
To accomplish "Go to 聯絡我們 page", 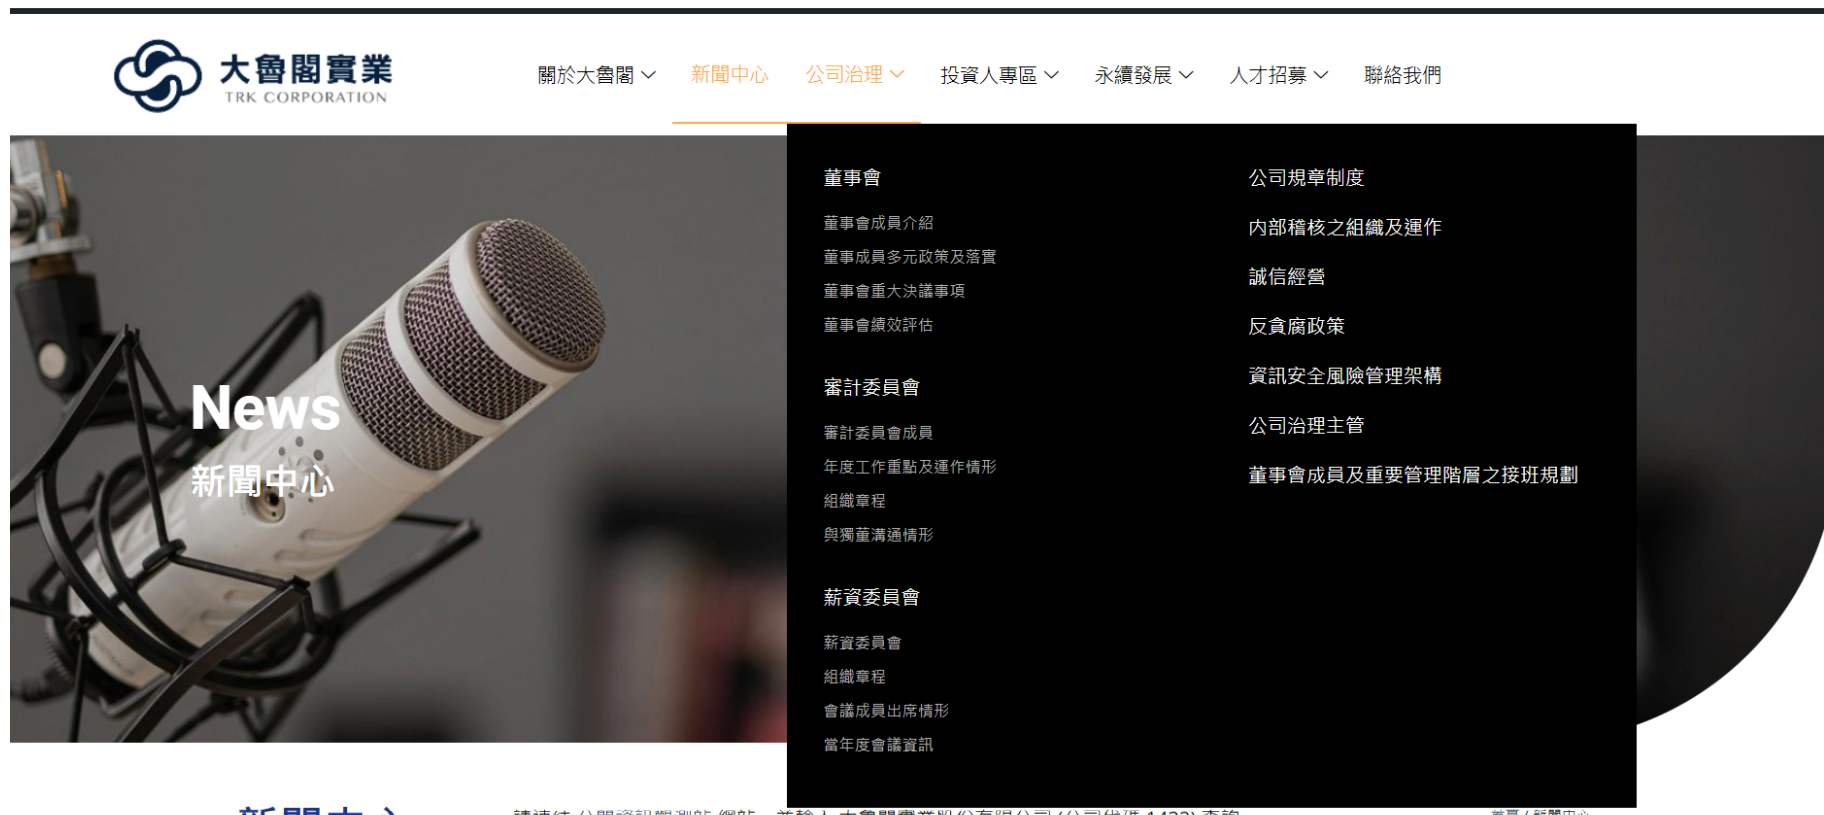I will point(1403,75).
